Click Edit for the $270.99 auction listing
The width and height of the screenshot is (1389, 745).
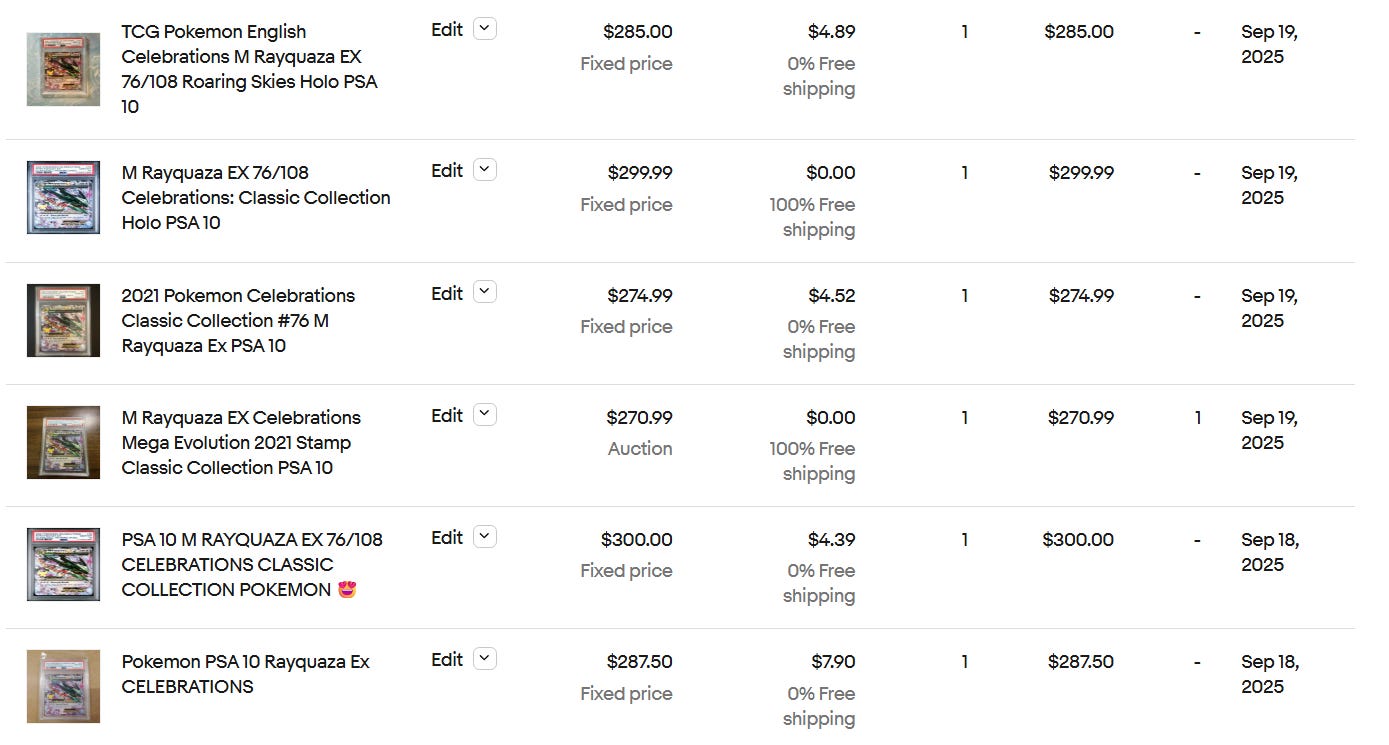(x=447, y=415)
